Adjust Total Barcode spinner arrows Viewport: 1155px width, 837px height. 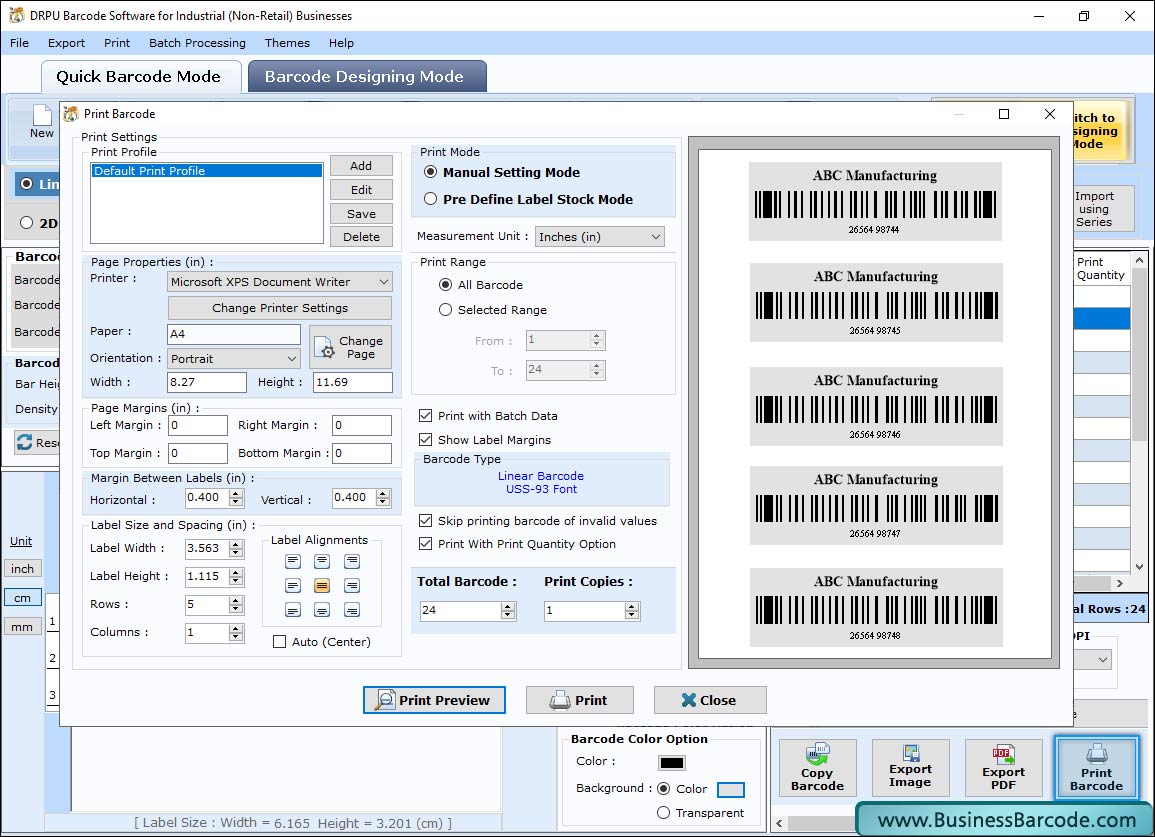coord(508,611)
